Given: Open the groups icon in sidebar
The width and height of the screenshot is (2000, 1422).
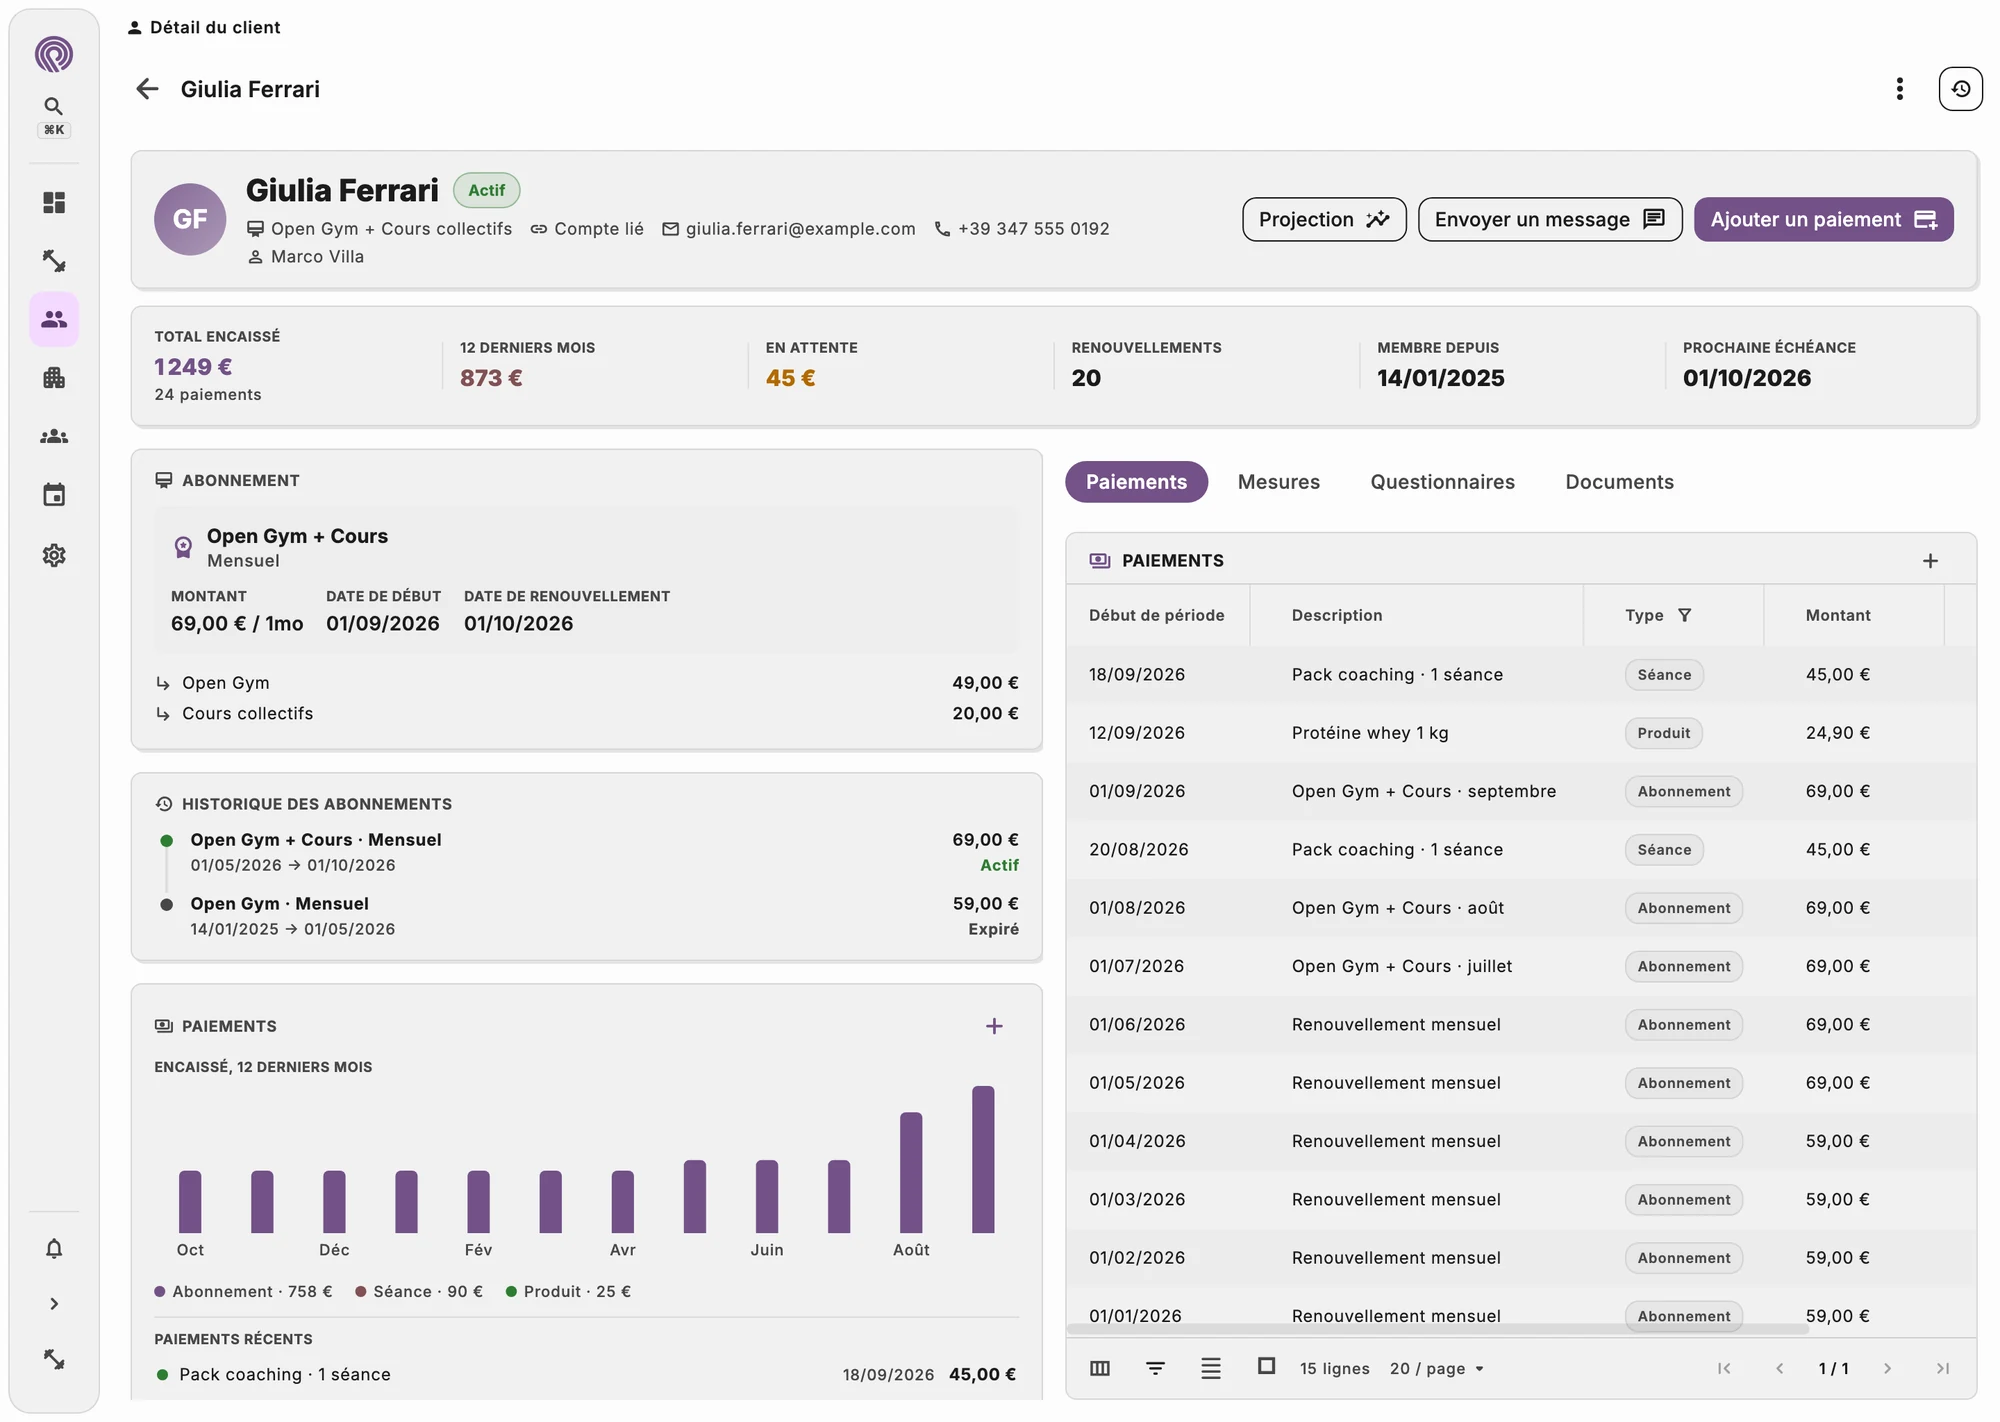Looking at the screenshot, I should click(x=54, y=436).
